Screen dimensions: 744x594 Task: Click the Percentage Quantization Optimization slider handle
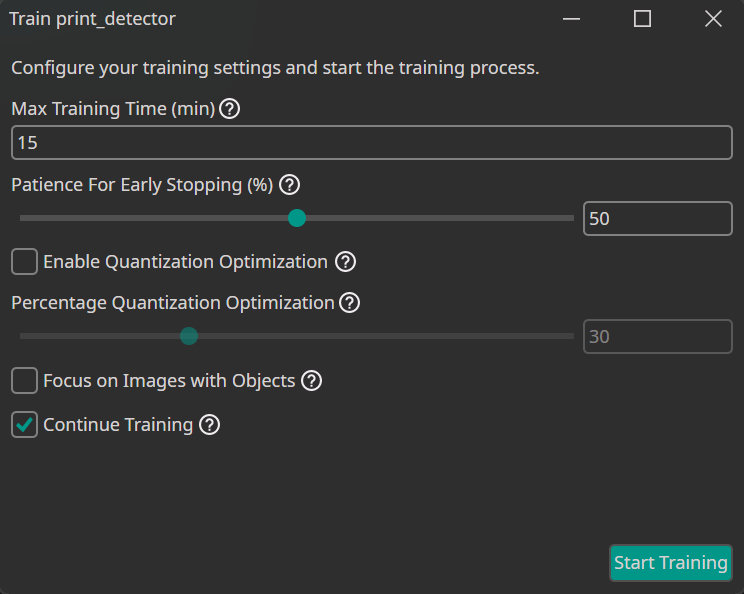(x=189, y=336)
